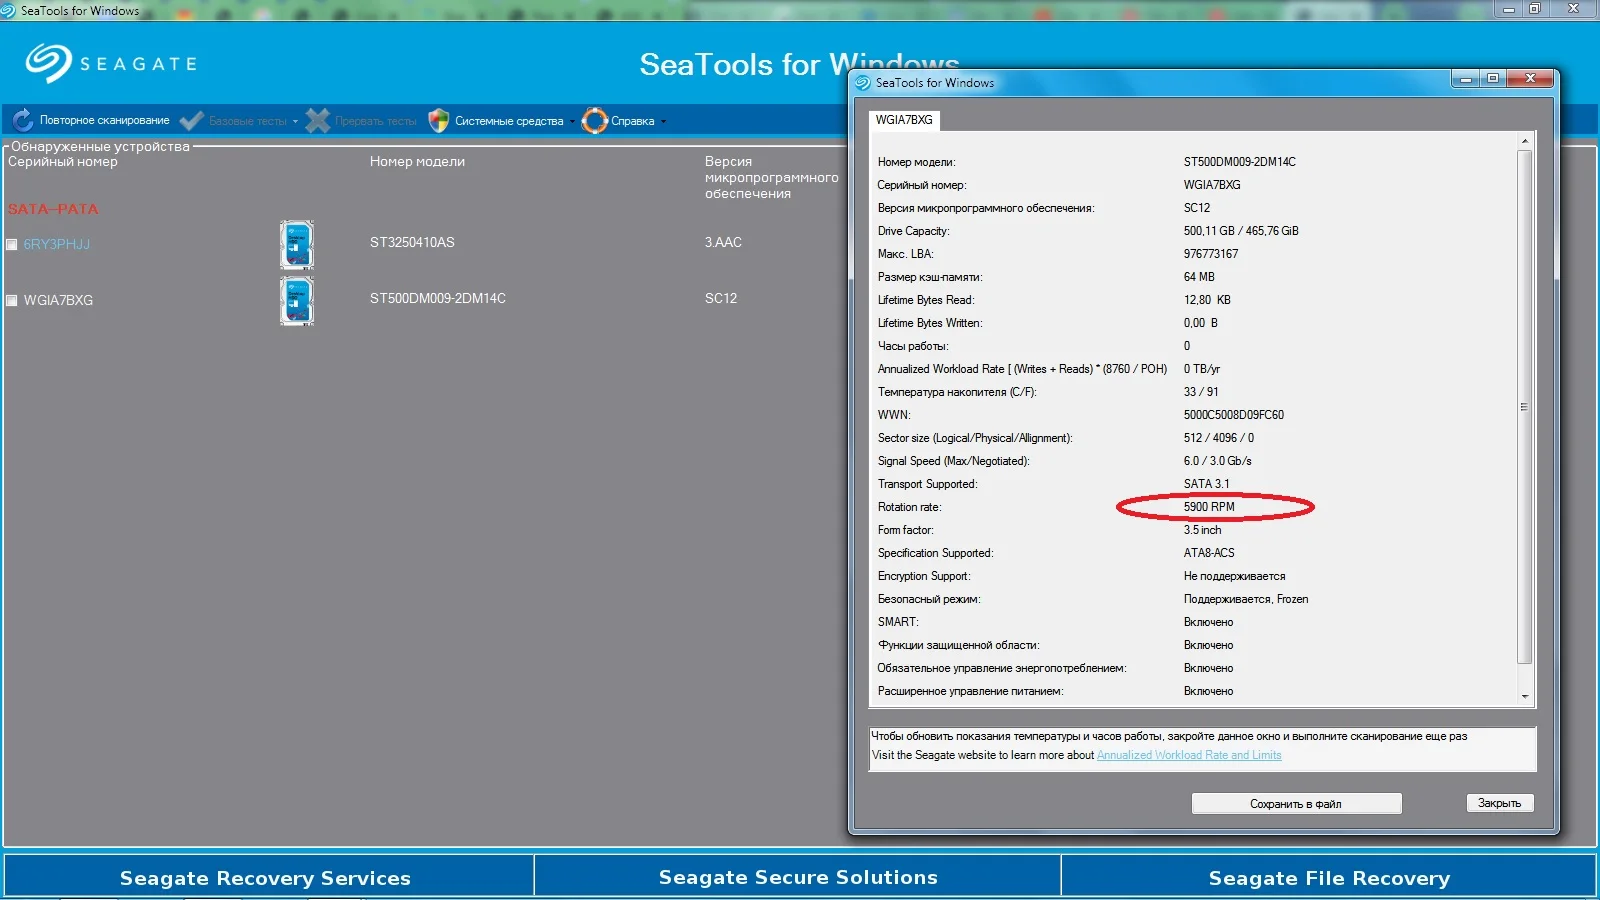
Task: Select Прервать тесты in the toolbar
Action: point(376,121)
